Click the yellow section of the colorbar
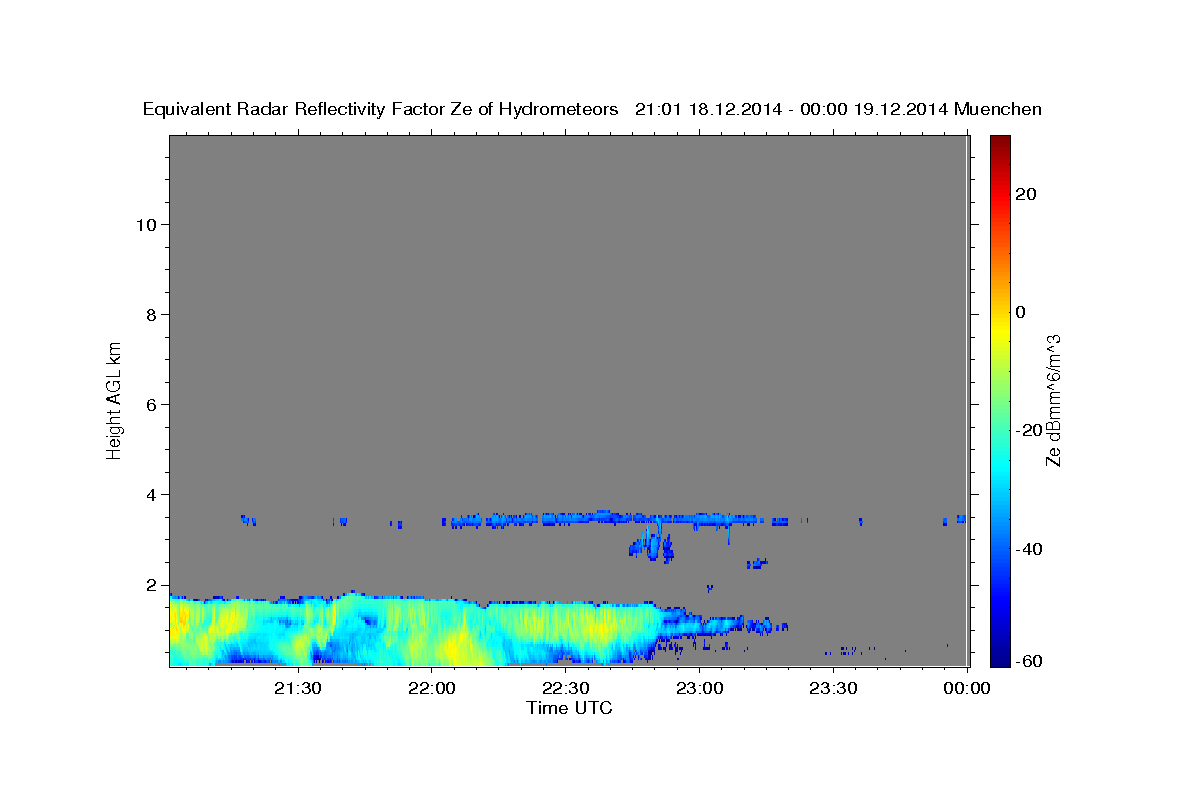 tap(1000, 330)
